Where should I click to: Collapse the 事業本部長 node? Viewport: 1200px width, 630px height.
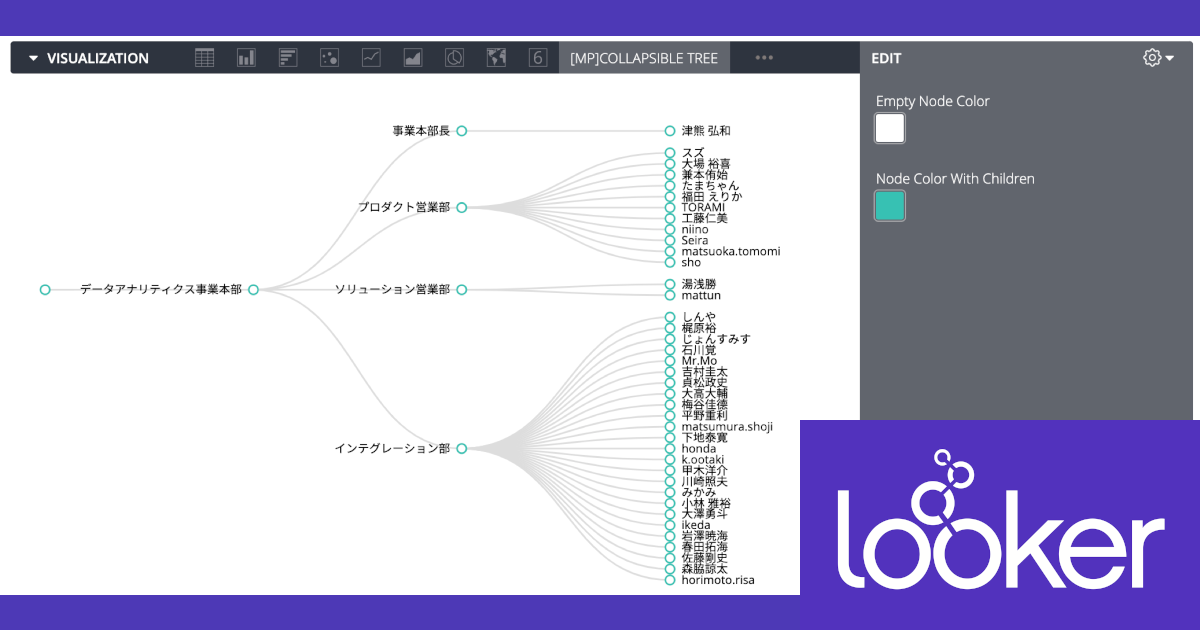pyautogui.click(x=461, y=130)
